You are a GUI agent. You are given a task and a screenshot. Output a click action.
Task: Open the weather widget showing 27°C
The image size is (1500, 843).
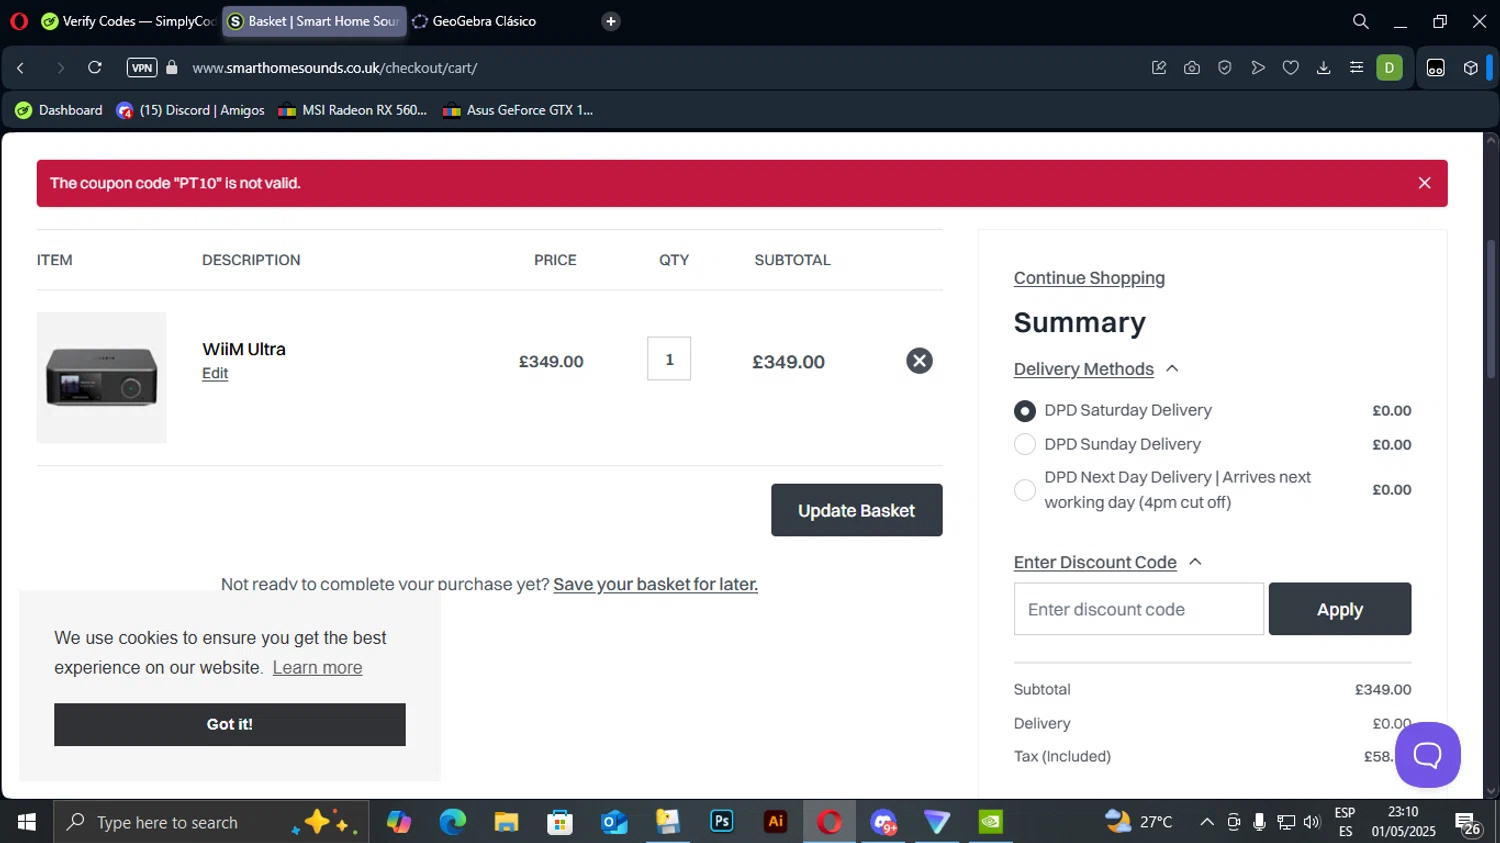pos(1138,822)
